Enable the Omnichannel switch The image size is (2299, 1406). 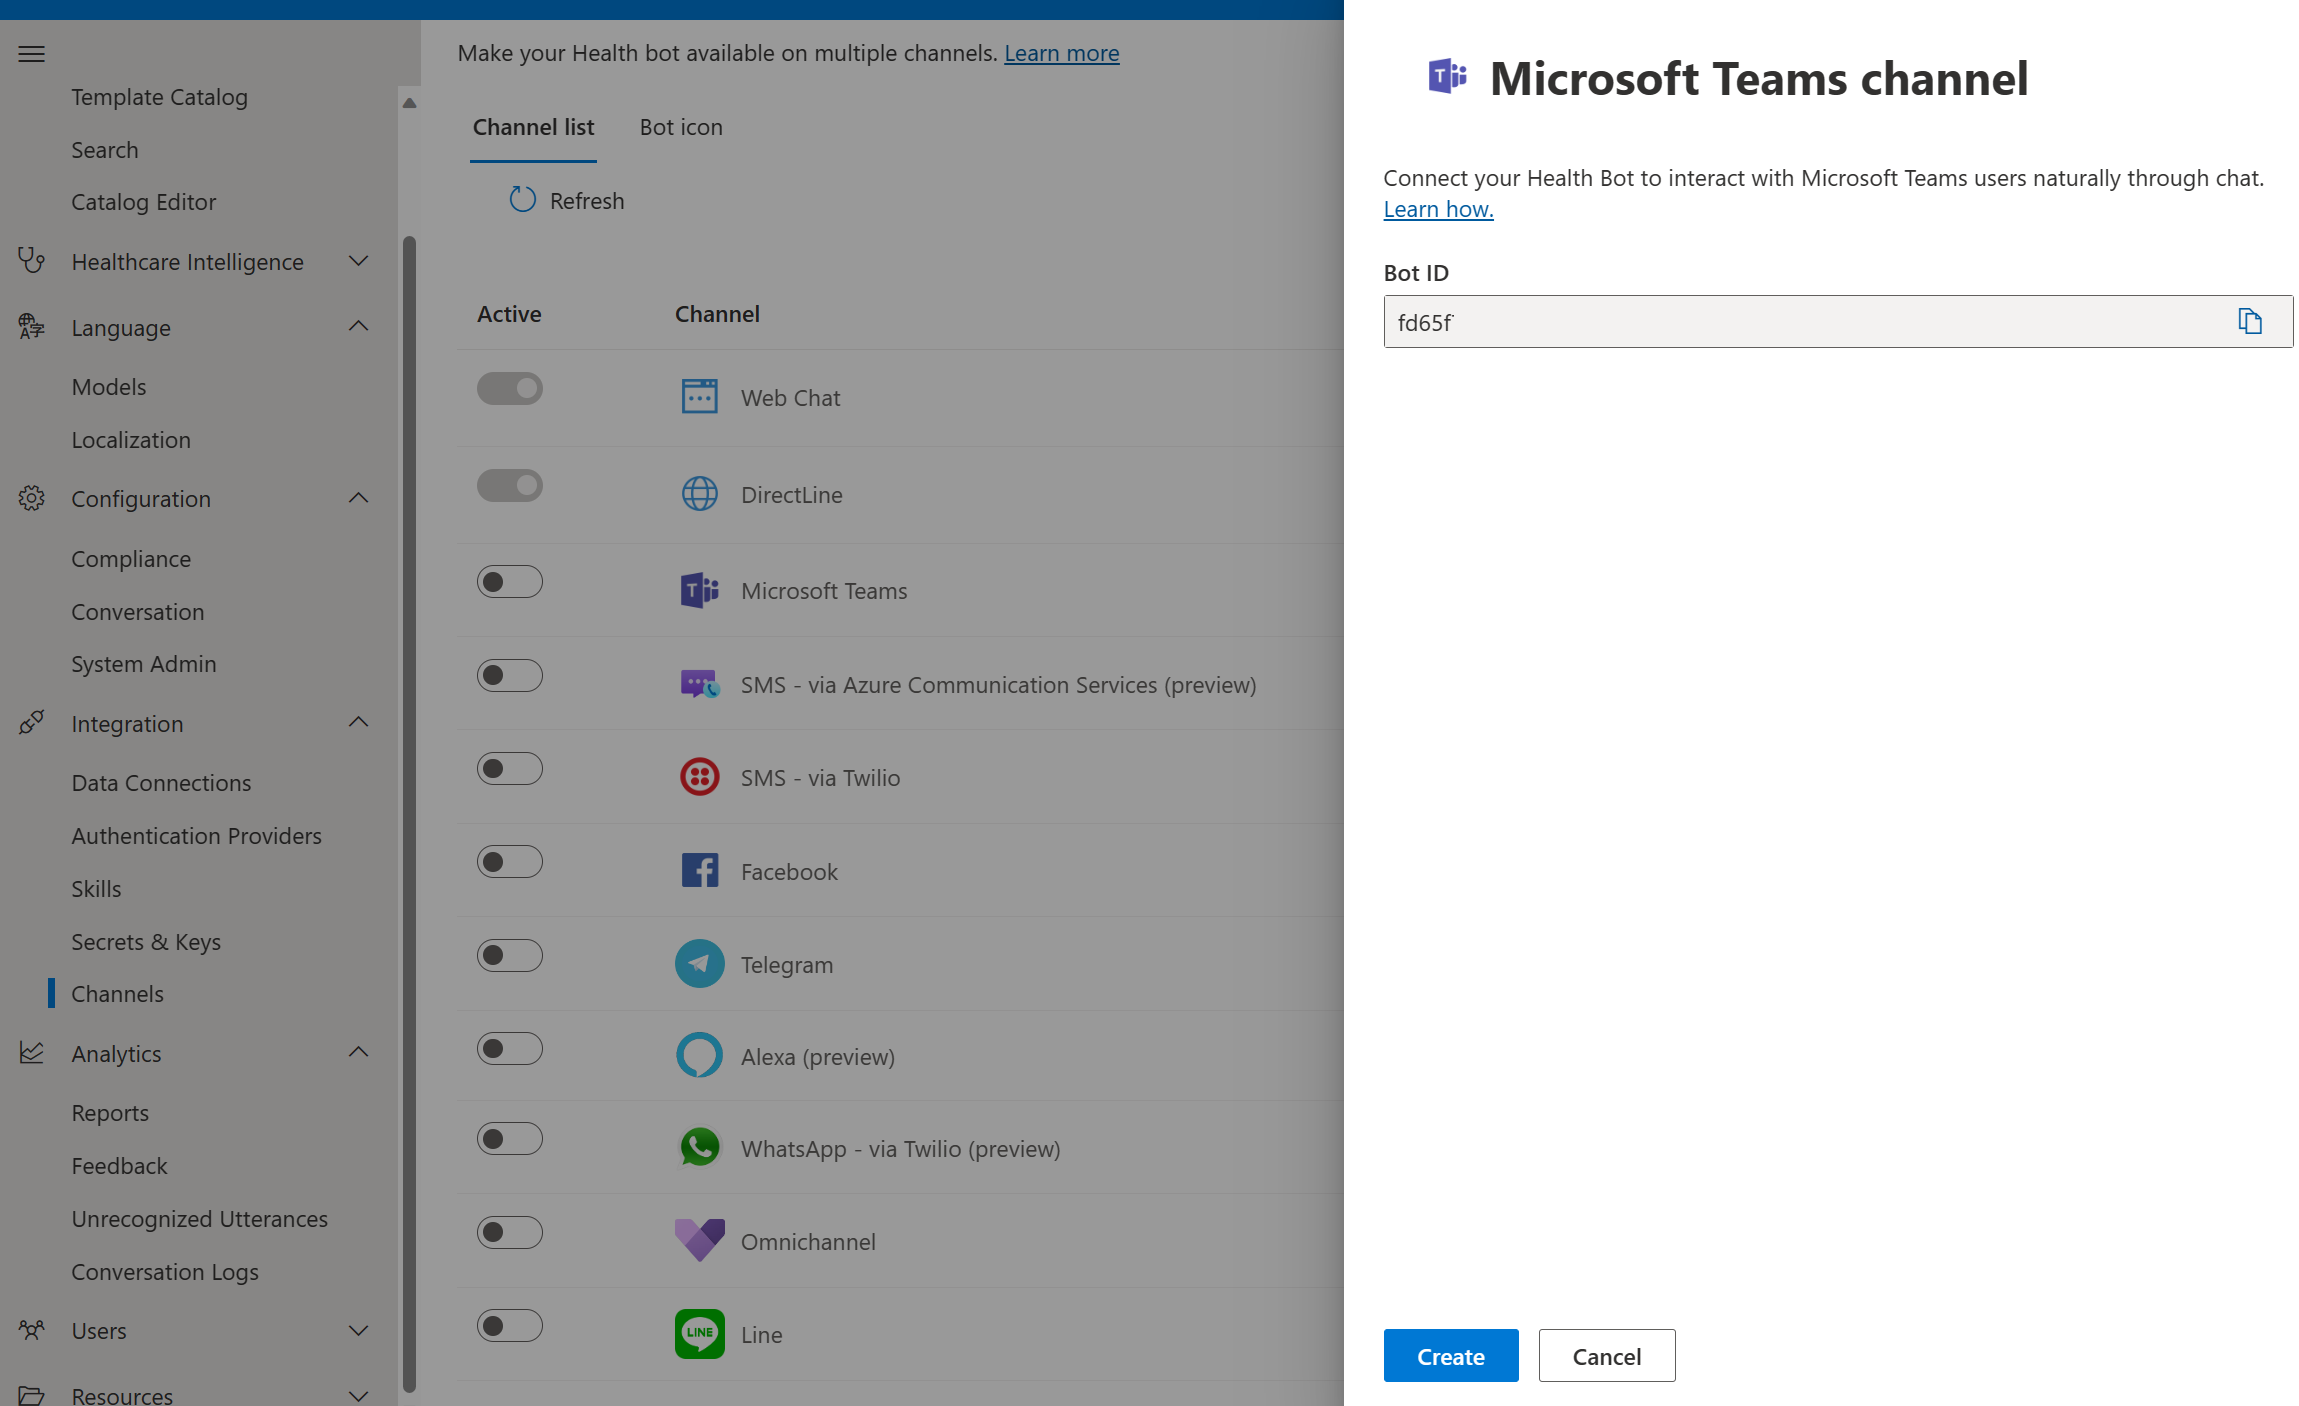[x=510, y=1232]
